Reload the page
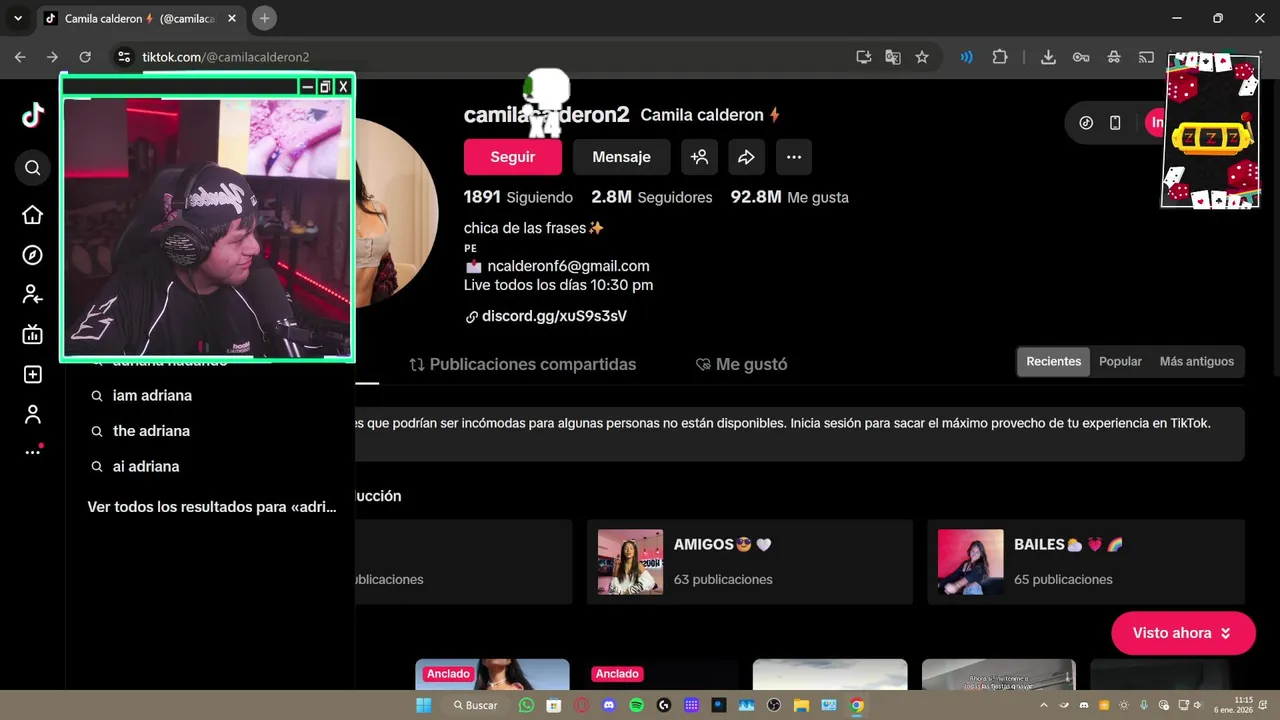Screen dimensions: 1280x720 pyautogui.click(x=85, y=57)
